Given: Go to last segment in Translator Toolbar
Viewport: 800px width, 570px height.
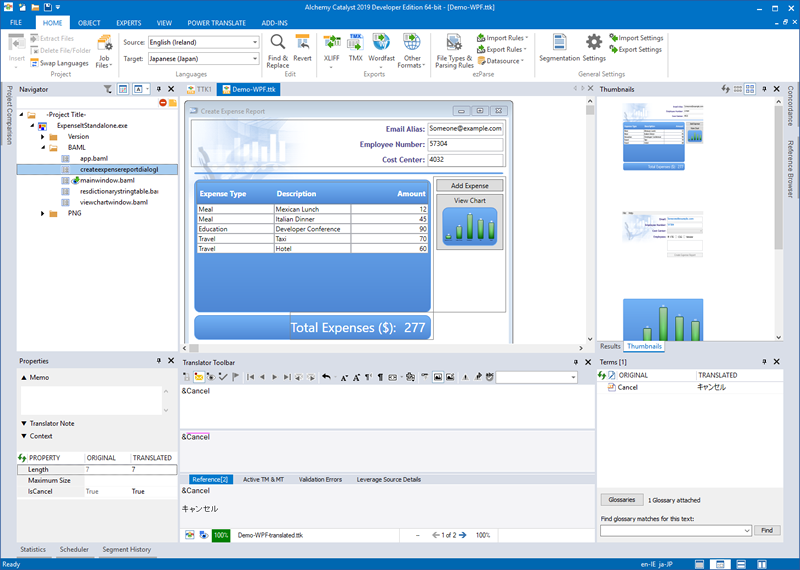Looking at the screenshot, I should pos(287,377).
